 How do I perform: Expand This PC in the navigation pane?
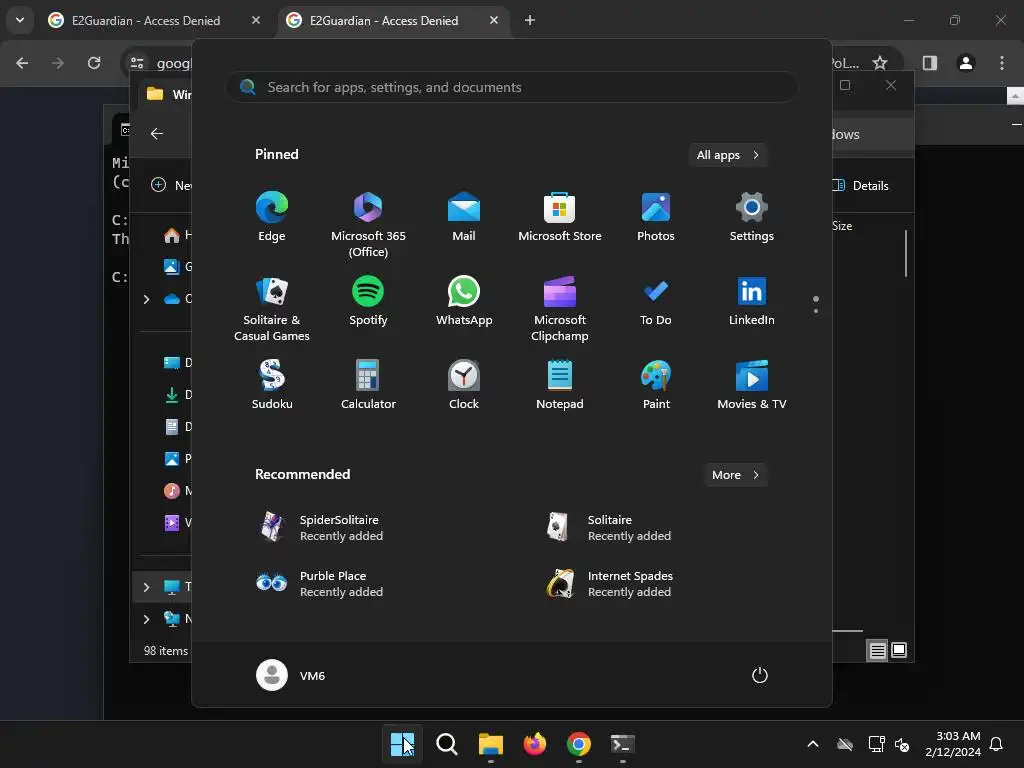146,587
